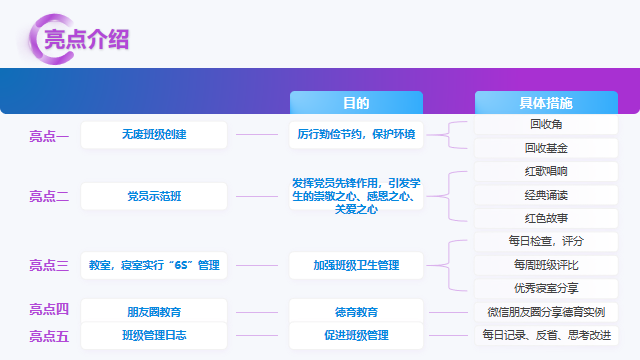
Task: Click the 党员示范班 box
Action: coord(154,196)
